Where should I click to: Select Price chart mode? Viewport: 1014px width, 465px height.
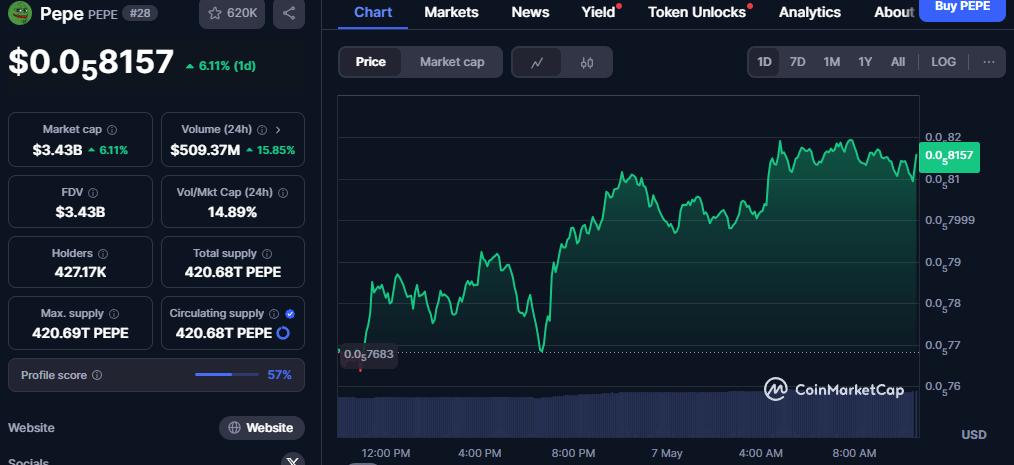point(371,62)
